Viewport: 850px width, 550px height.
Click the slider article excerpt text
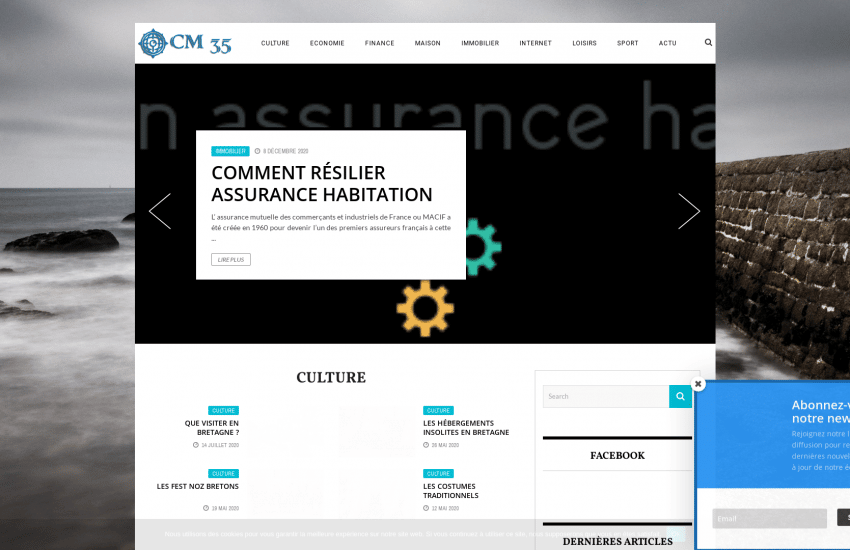(331, 228)
